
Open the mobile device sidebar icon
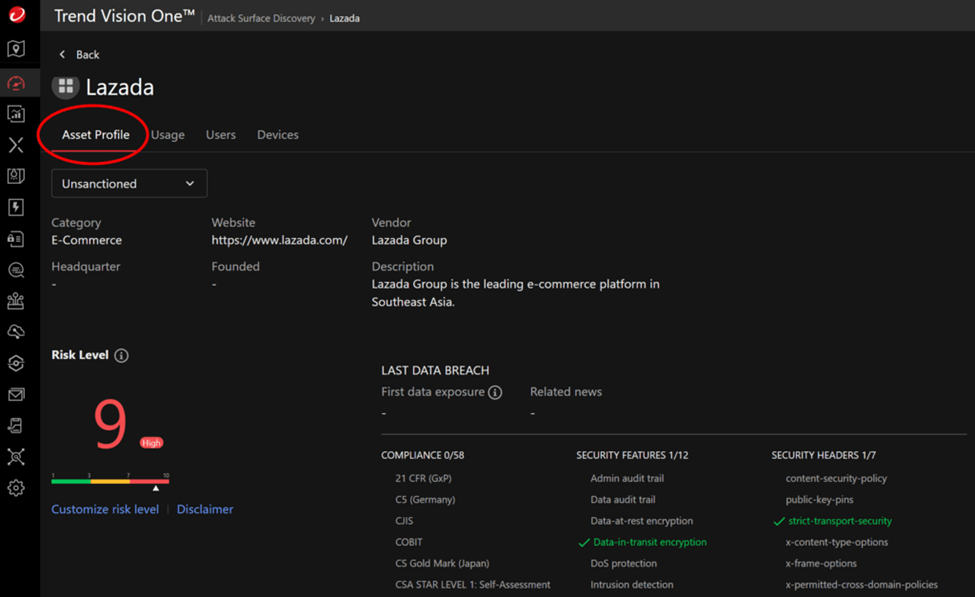[x=16, y=425]
